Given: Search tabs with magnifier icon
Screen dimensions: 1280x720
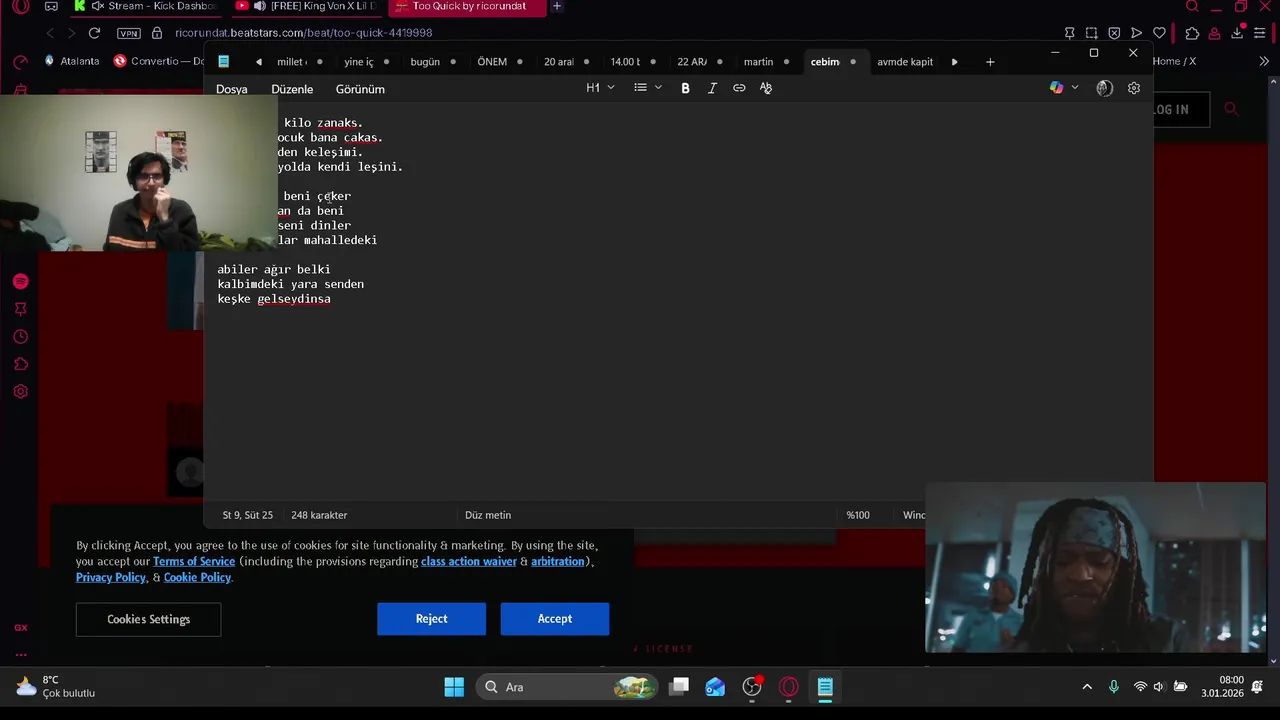Looking at the screenshot, I should click(1191, 7).
